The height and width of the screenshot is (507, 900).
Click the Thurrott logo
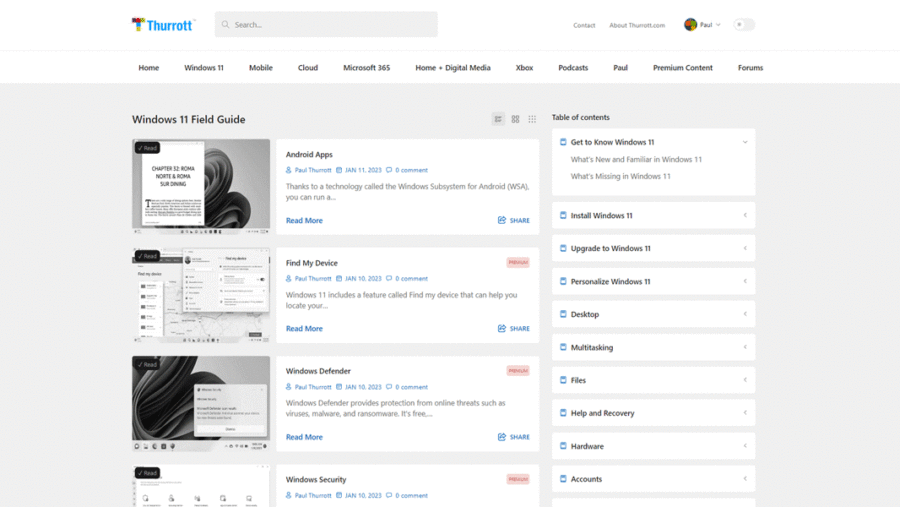[x=163, y=25]
